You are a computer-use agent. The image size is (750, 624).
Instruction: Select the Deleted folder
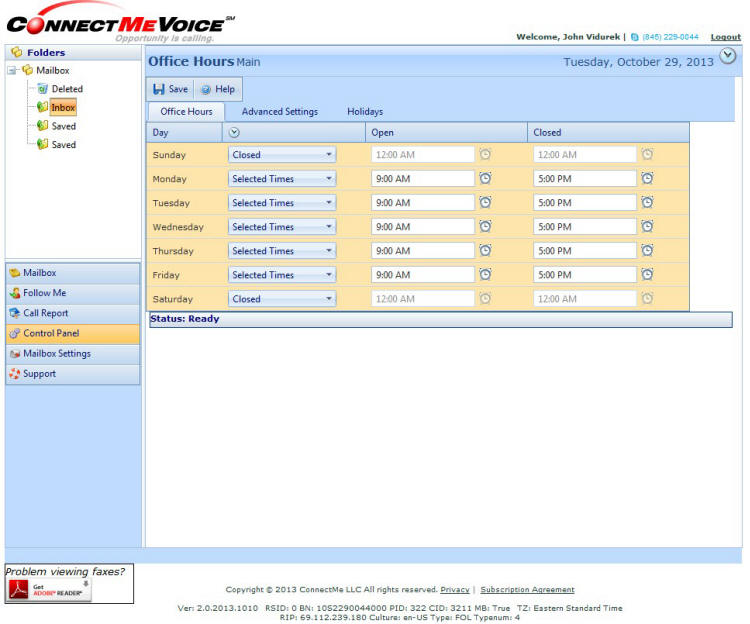pos(67,89)
